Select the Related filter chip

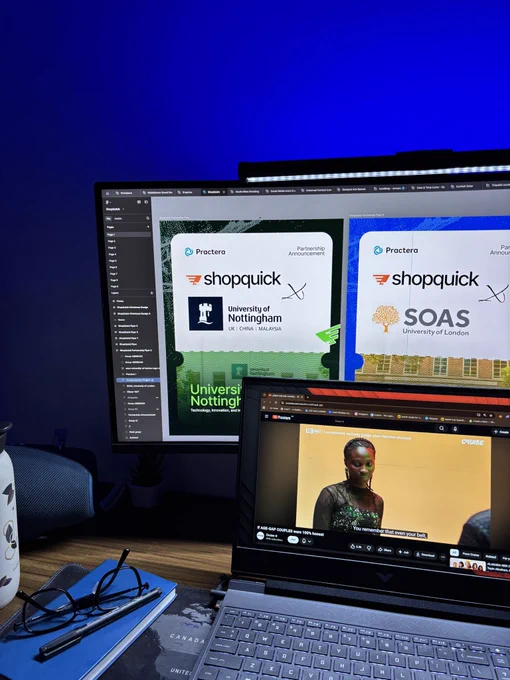coord(491,556)
